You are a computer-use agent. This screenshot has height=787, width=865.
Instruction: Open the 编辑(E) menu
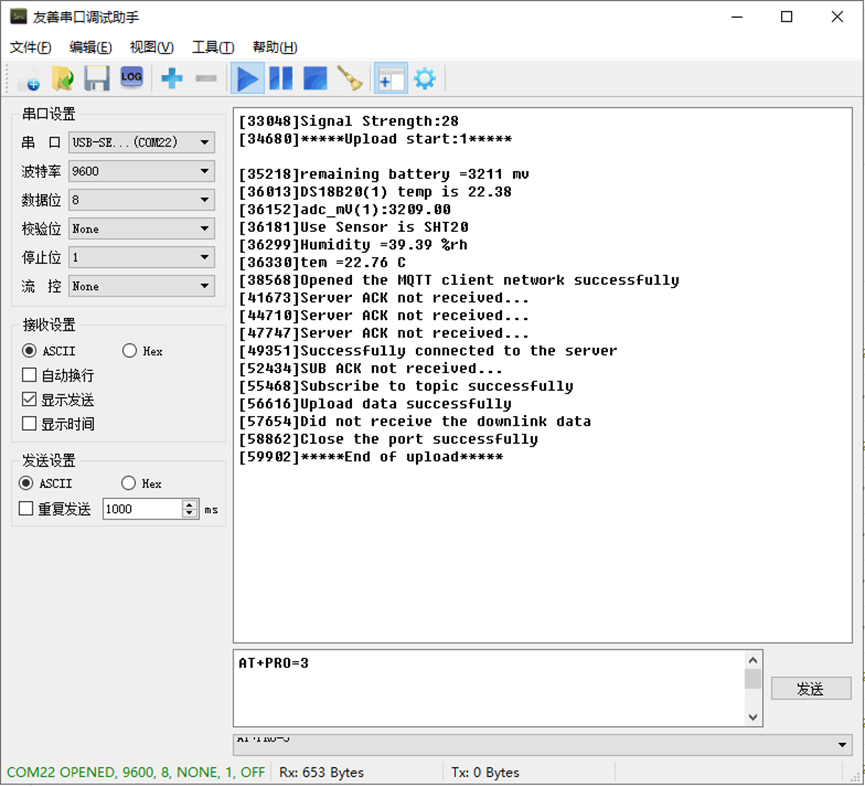[x=90, y=47]
